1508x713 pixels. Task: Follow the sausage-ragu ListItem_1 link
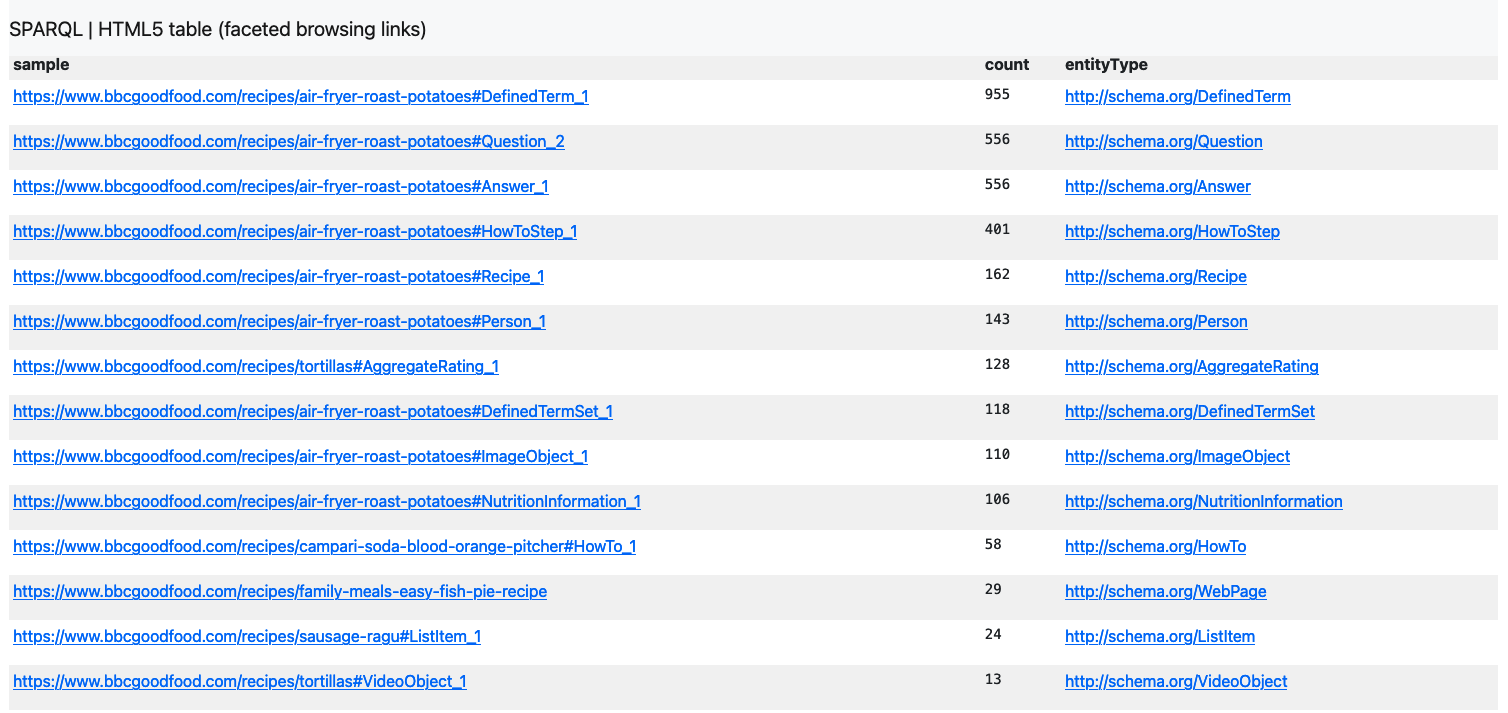tap(247, 637)
